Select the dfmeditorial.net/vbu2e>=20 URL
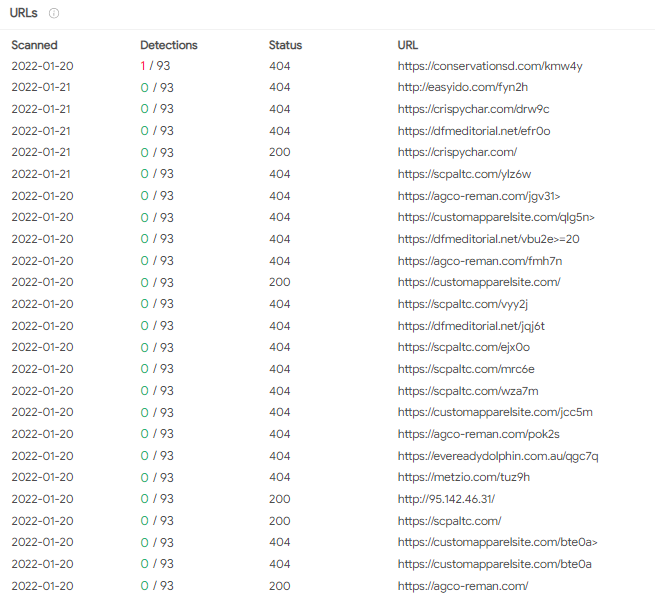This screenshot has height=604, width=655. pyautogui.click(x=488, y=239)
